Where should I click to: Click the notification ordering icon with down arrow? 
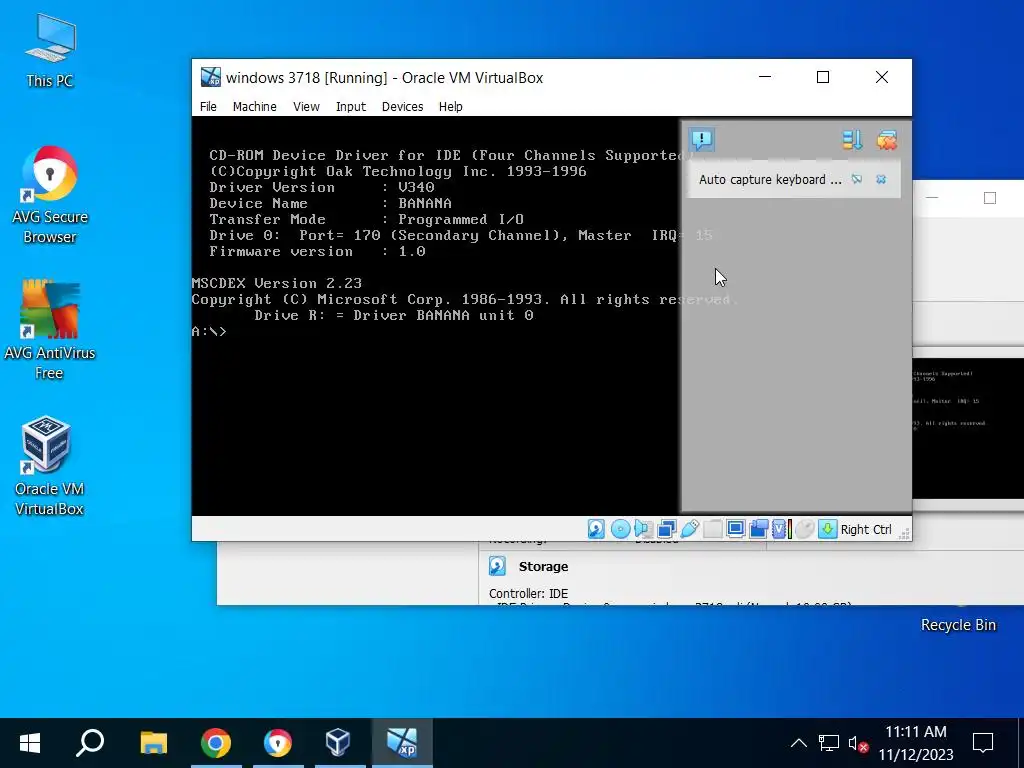(852, 140)
